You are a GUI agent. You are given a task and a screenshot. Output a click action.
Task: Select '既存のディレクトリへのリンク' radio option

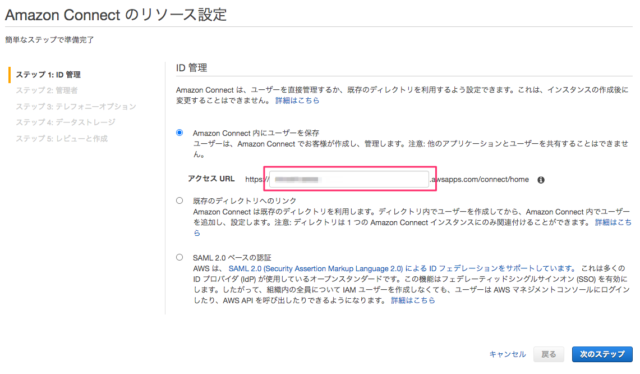(180, 200)
